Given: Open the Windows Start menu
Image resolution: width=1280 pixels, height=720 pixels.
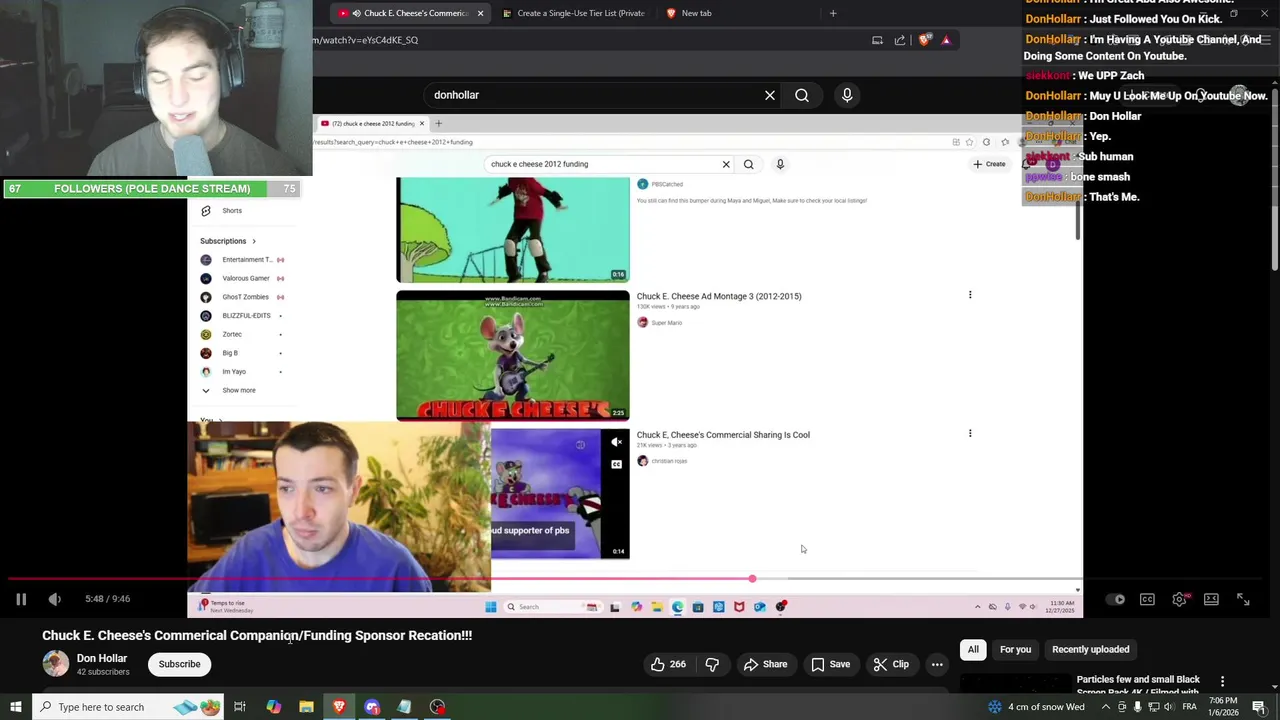Looking at the screenshot, I should [15, 707].
